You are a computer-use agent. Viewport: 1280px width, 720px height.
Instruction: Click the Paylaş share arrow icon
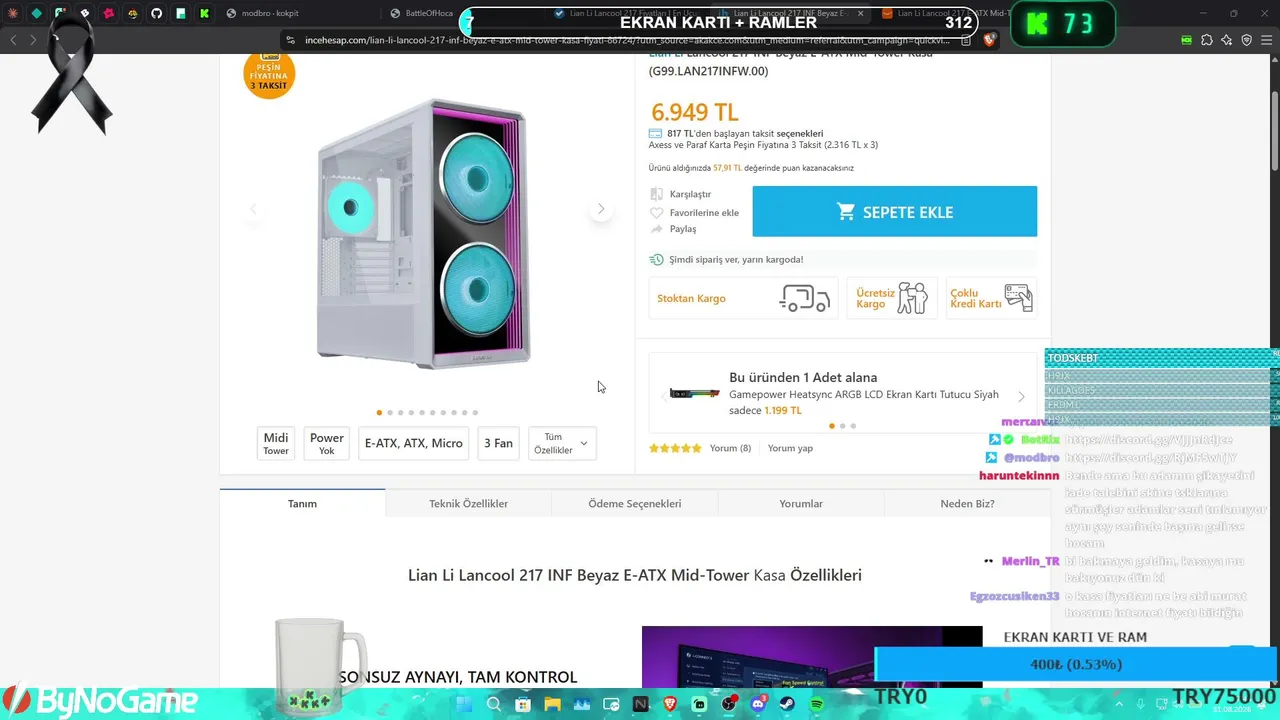[x=656, y=229]
